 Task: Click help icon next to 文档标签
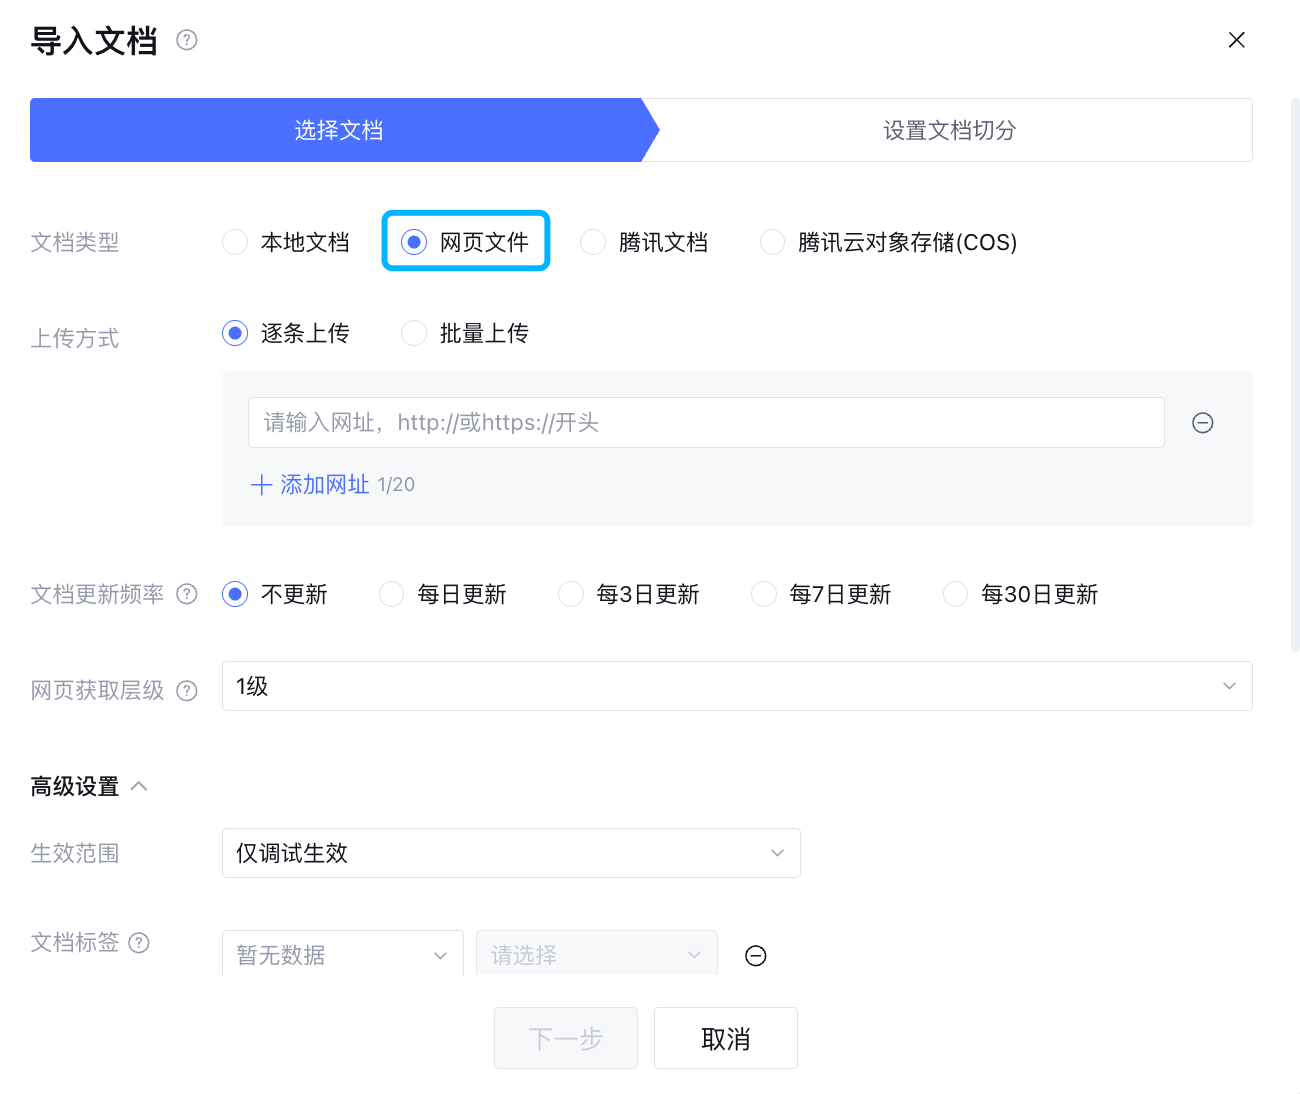[x=140, y=943]
